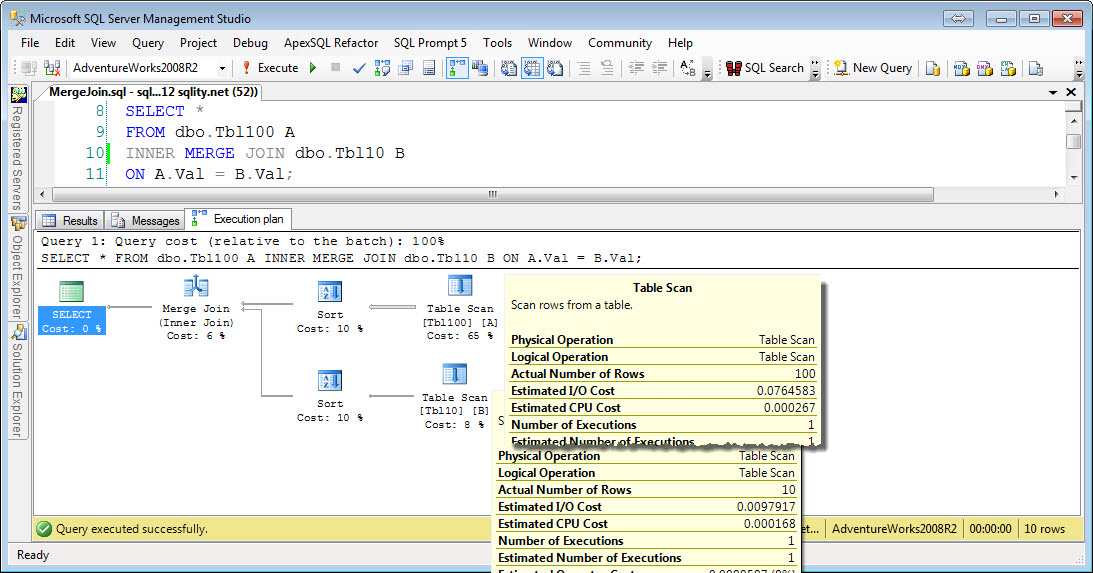Screen dimensions: 1093x573
Task: Click Display Estimated Execution Plan icon
Action: click(x=382, y=68)
